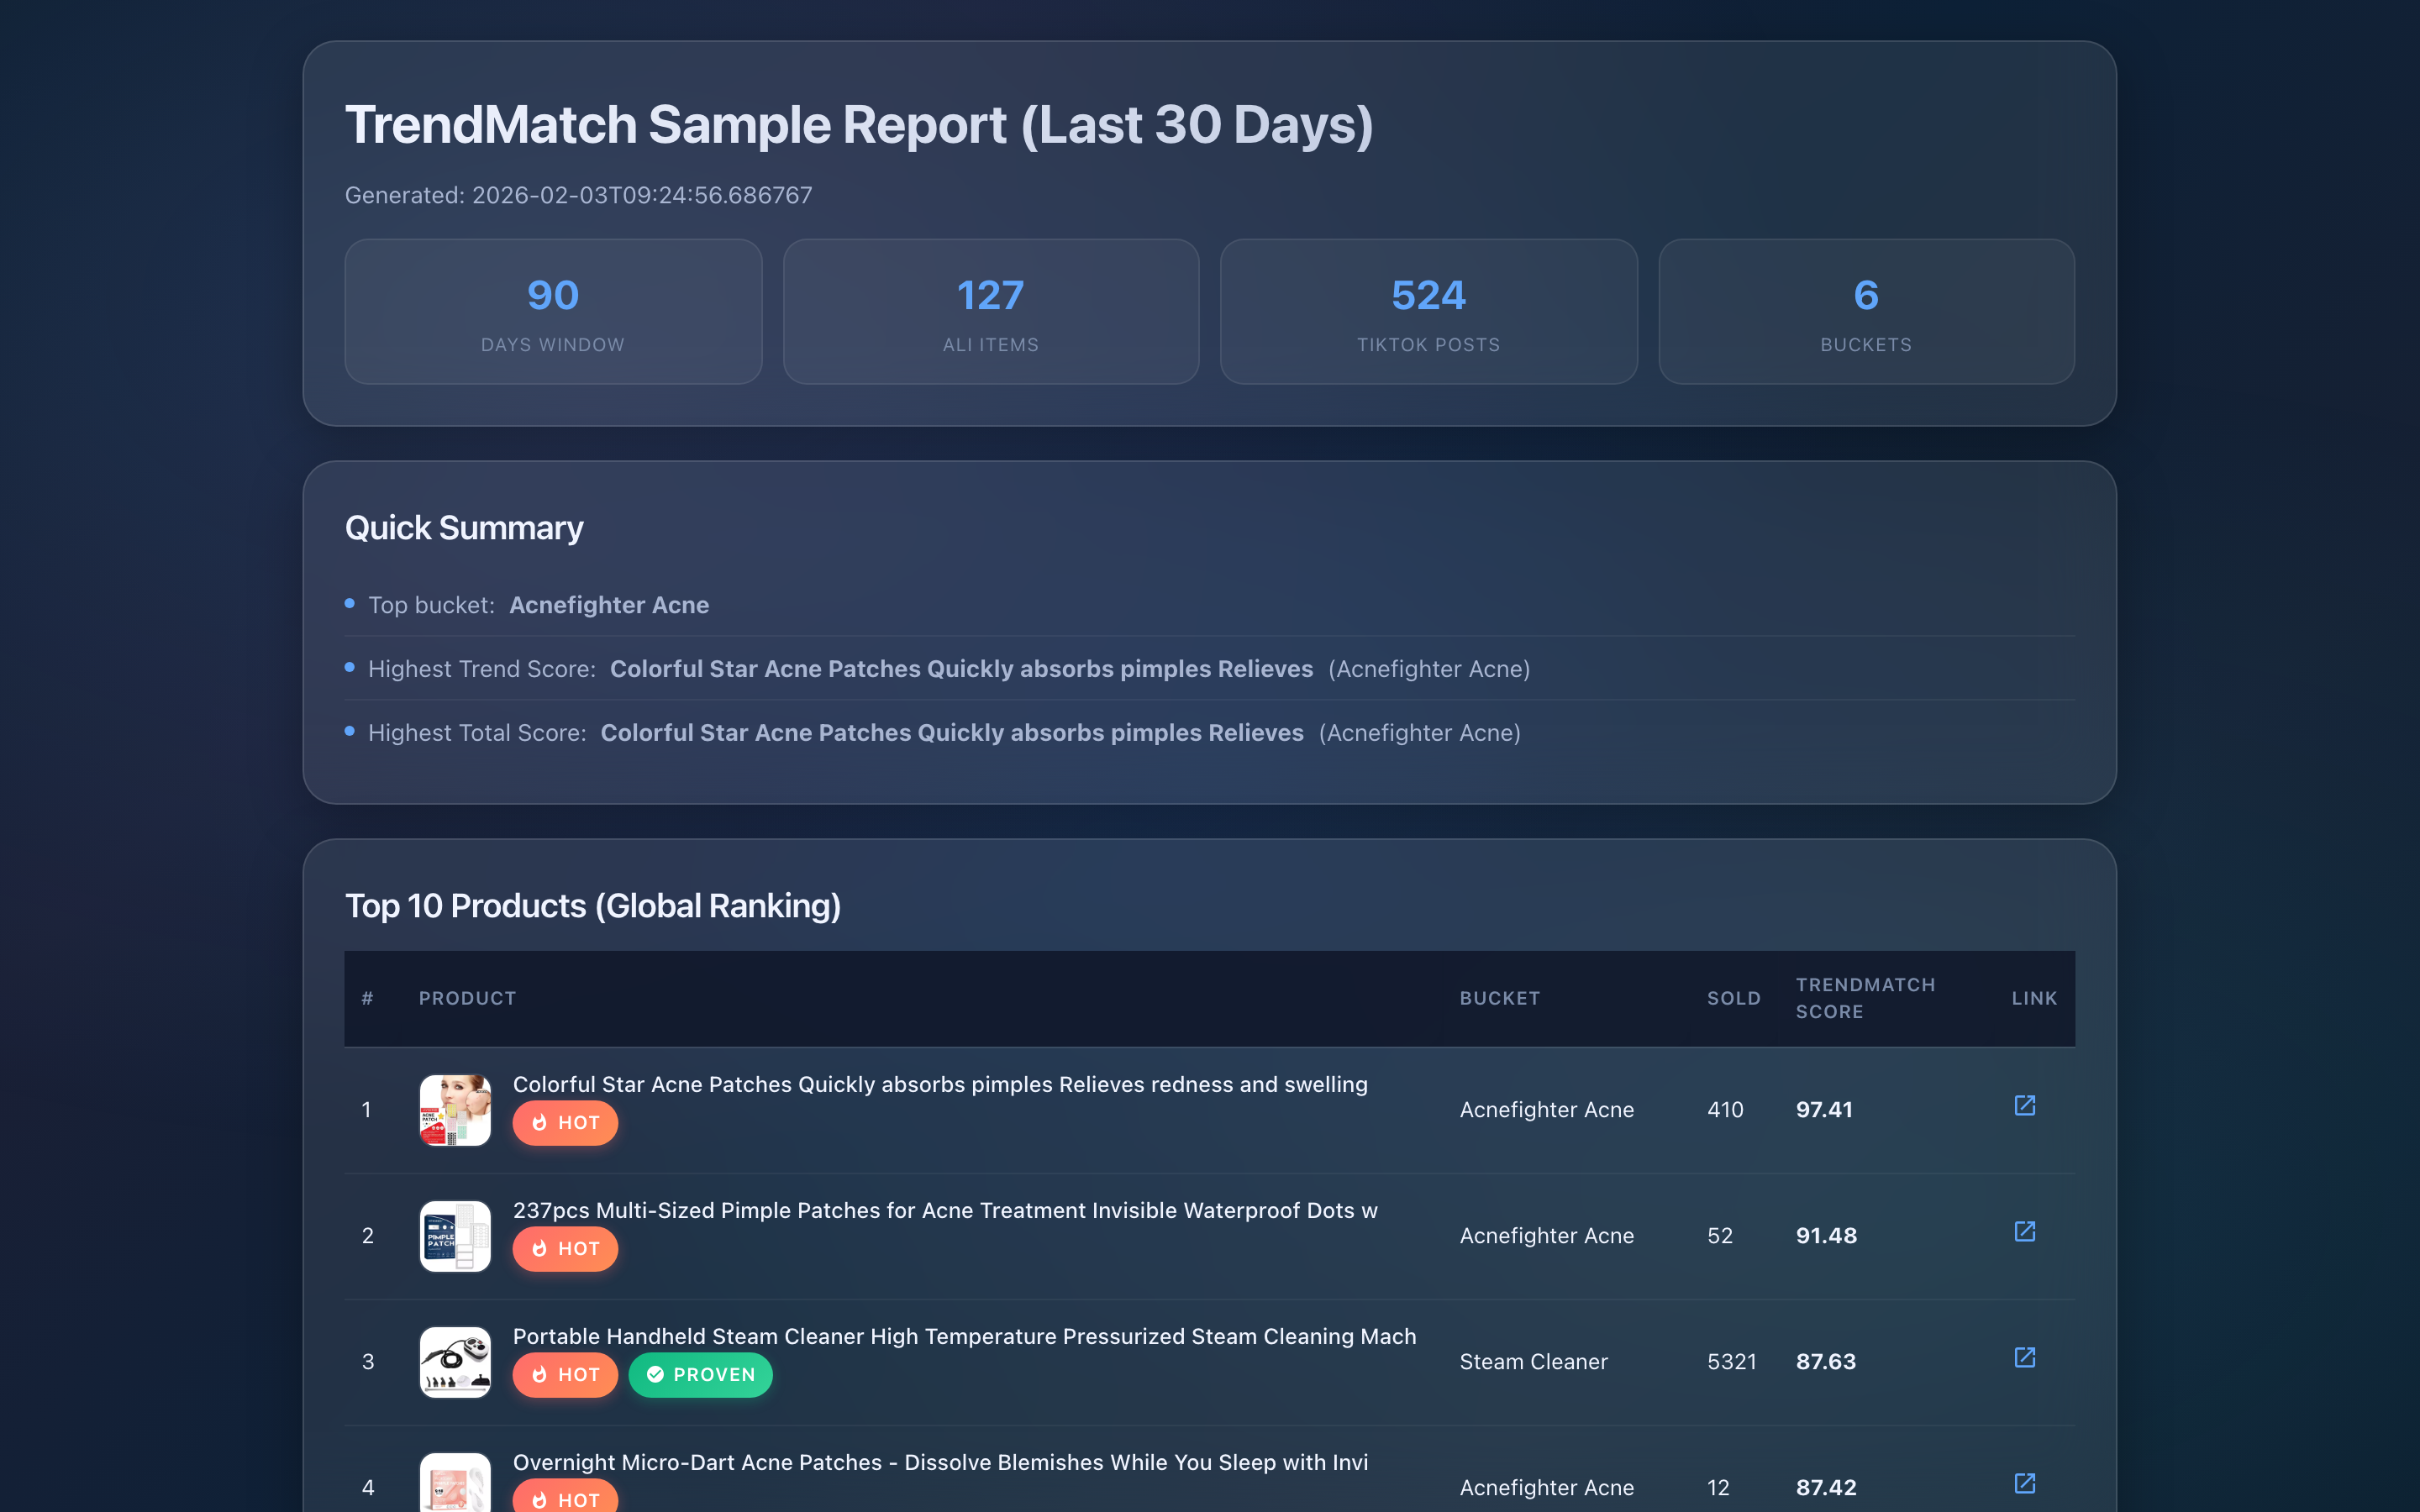
Task: Toggle the PROVEN status on row 3
Action: 700,1375
